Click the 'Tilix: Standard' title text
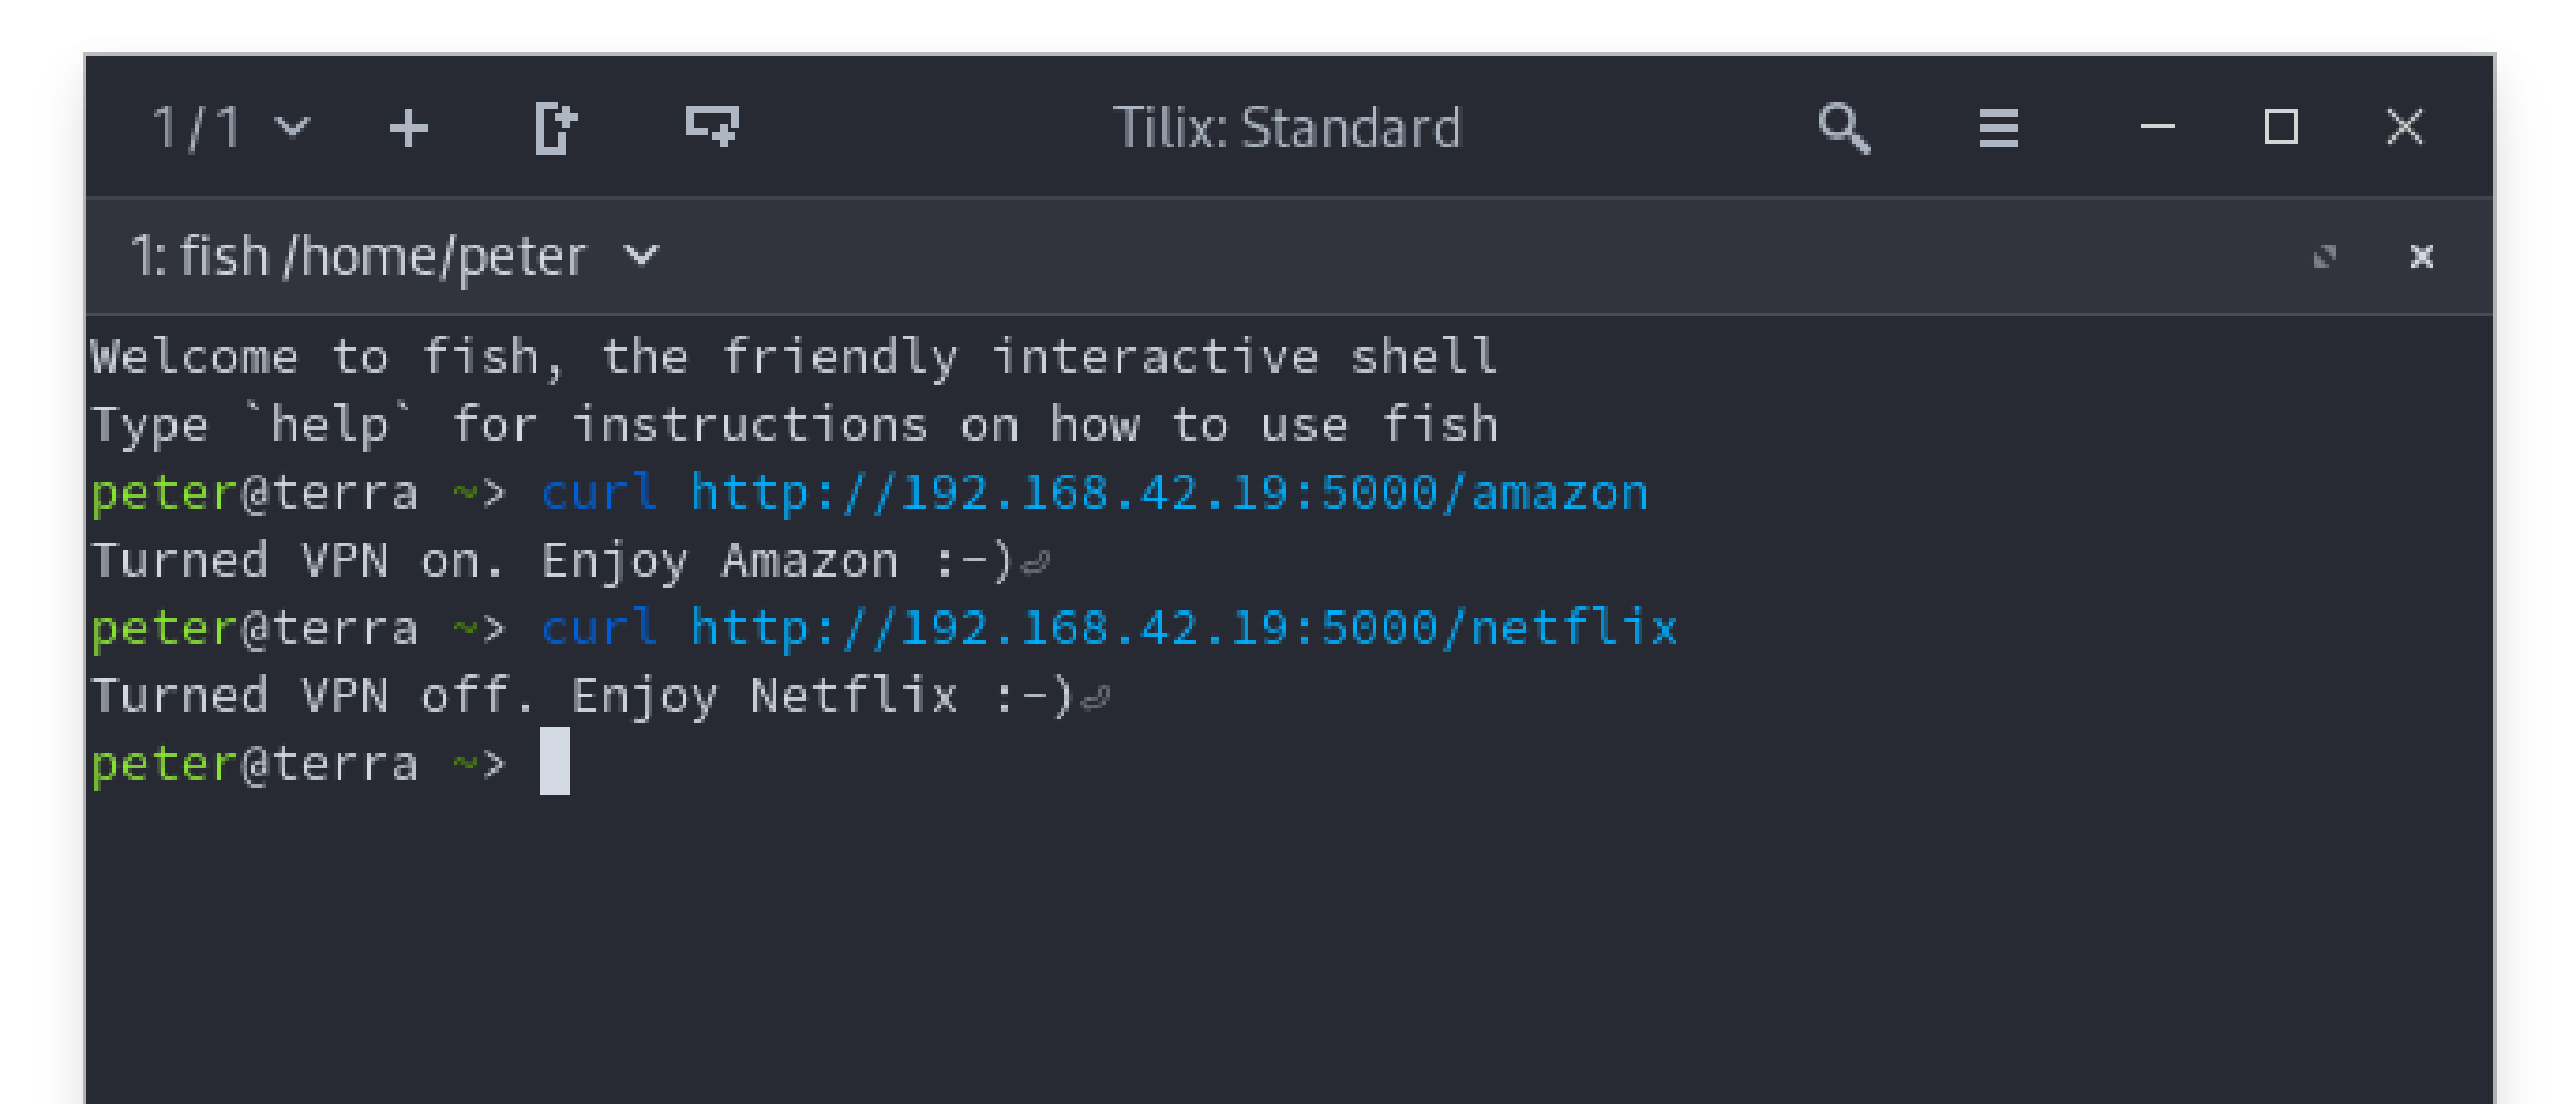 pyautogui.click(x=1289, y=127)
